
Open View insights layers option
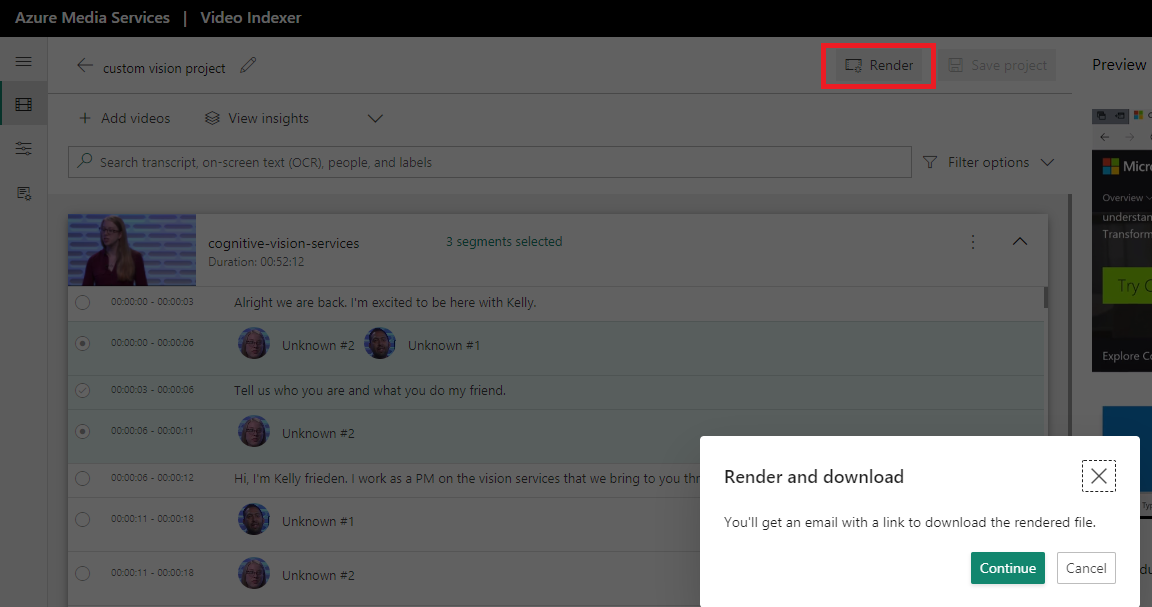click(x=257, y=118)
